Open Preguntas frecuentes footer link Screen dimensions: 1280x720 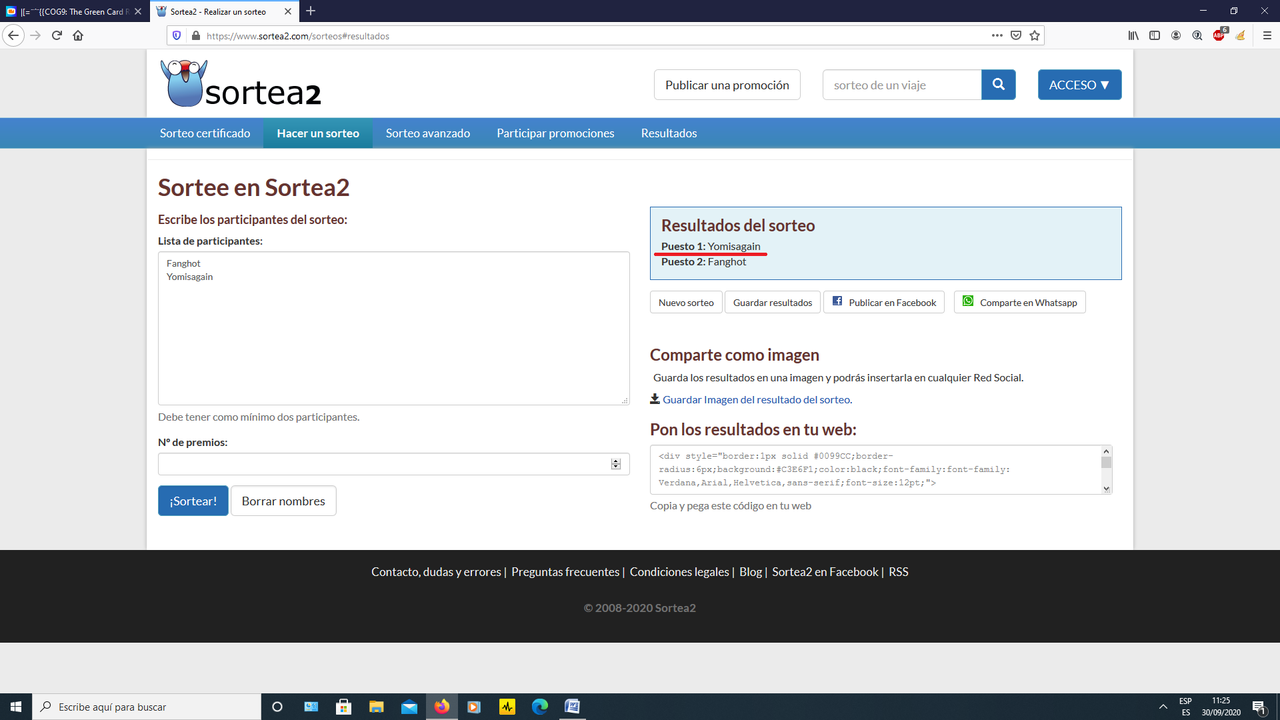click(x=565, y=572)
